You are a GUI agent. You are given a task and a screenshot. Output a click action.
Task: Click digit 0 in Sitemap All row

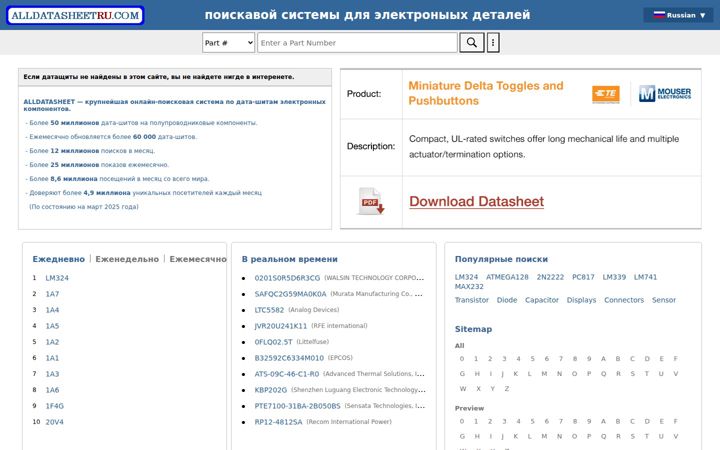462,359
